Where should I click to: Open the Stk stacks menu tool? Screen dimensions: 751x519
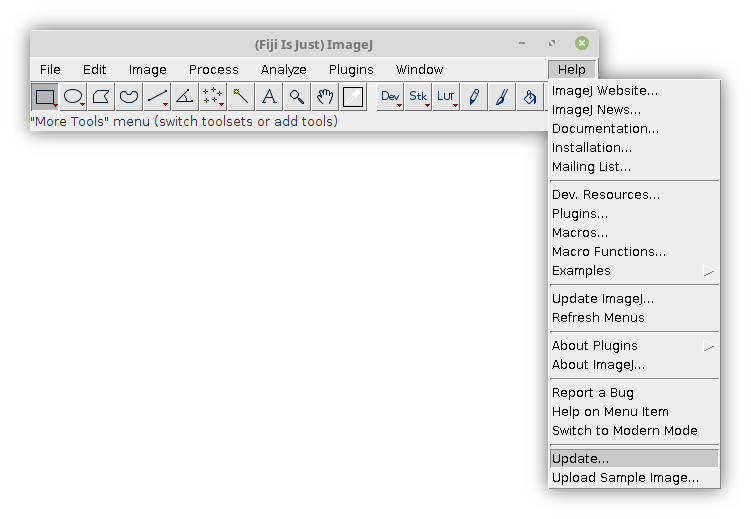418,97
